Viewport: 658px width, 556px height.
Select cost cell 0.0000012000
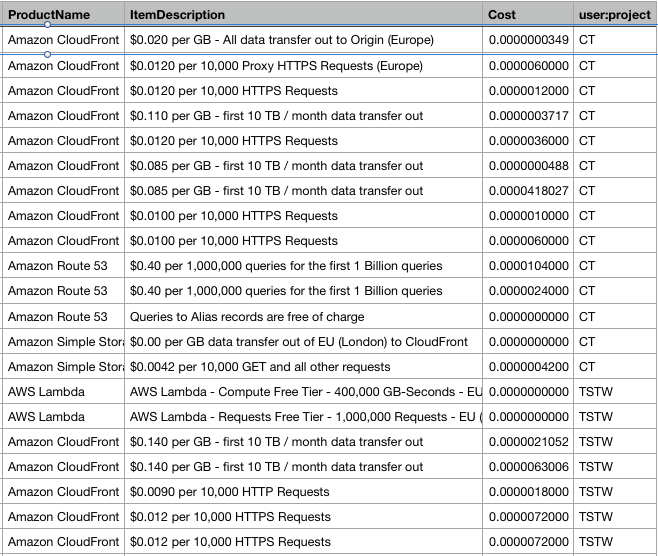528,91
